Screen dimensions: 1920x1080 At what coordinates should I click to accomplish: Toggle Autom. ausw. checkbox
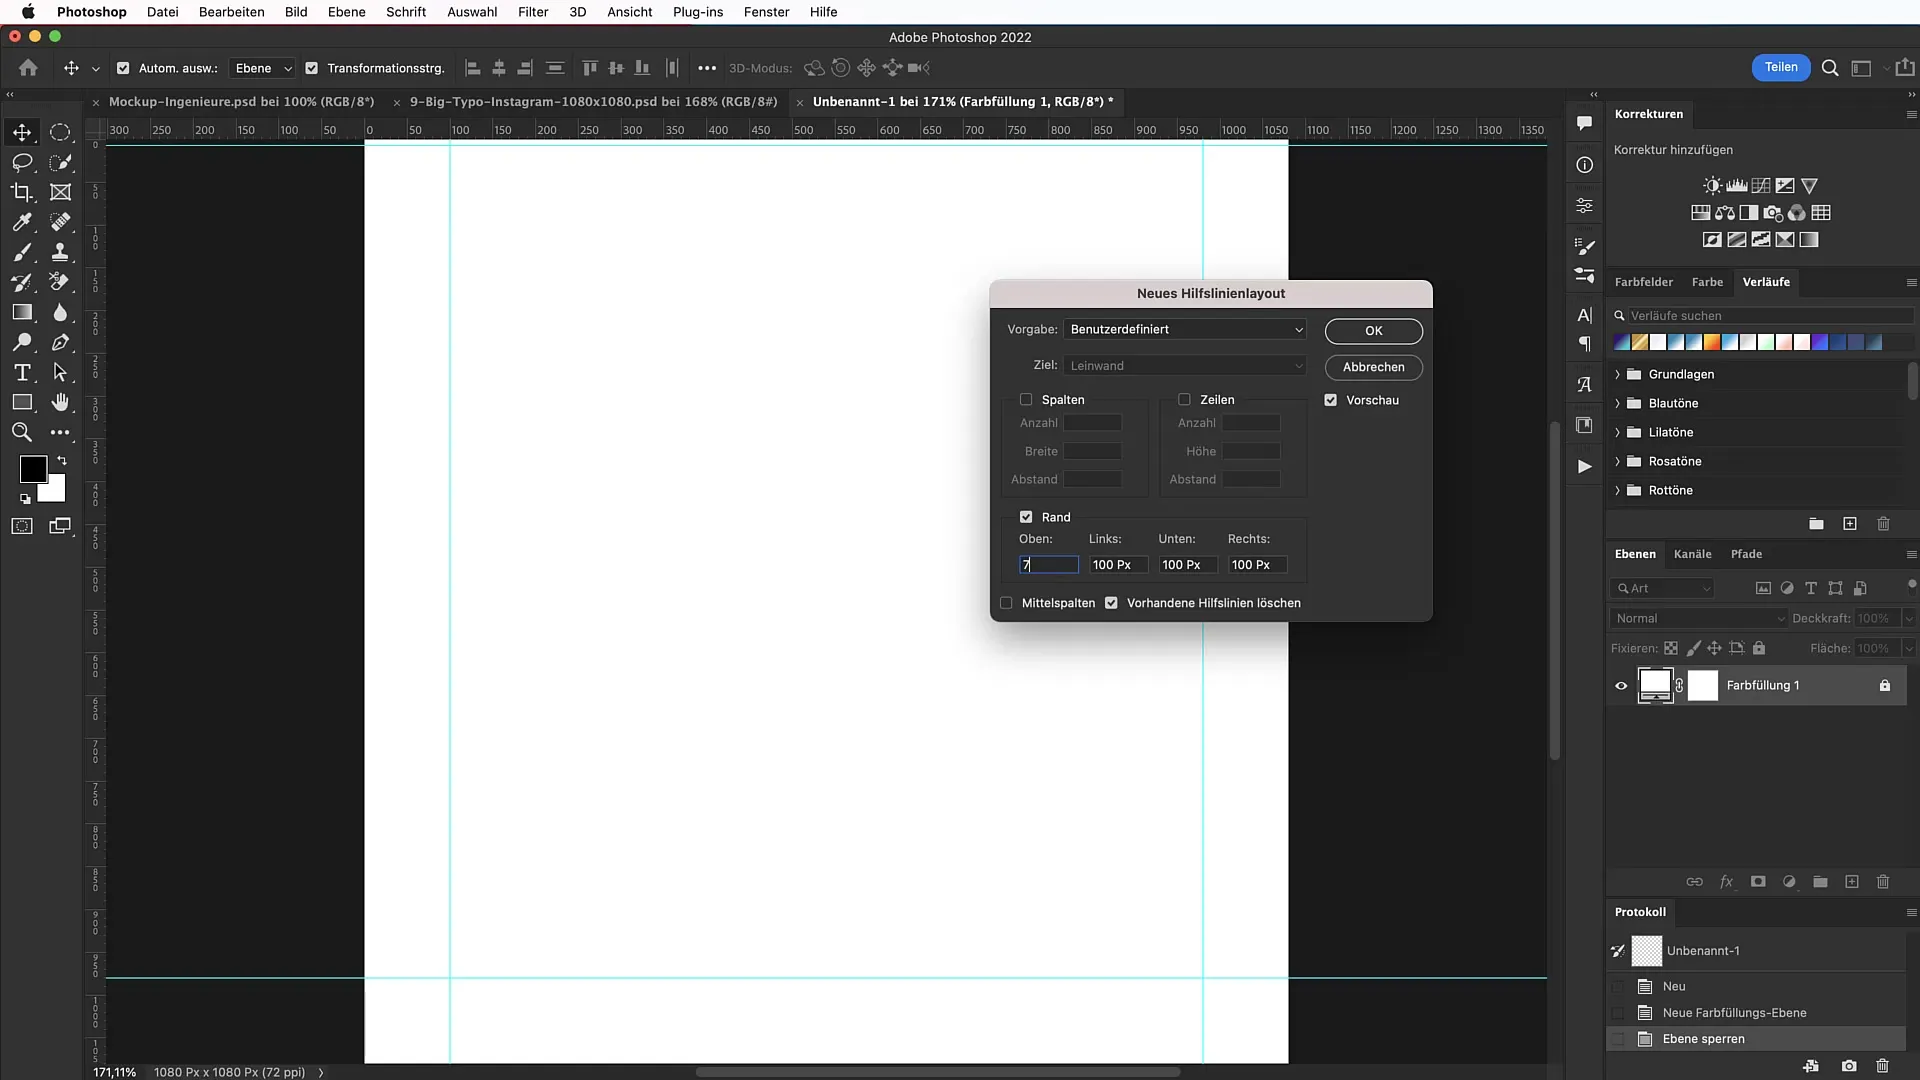[123, 68]
